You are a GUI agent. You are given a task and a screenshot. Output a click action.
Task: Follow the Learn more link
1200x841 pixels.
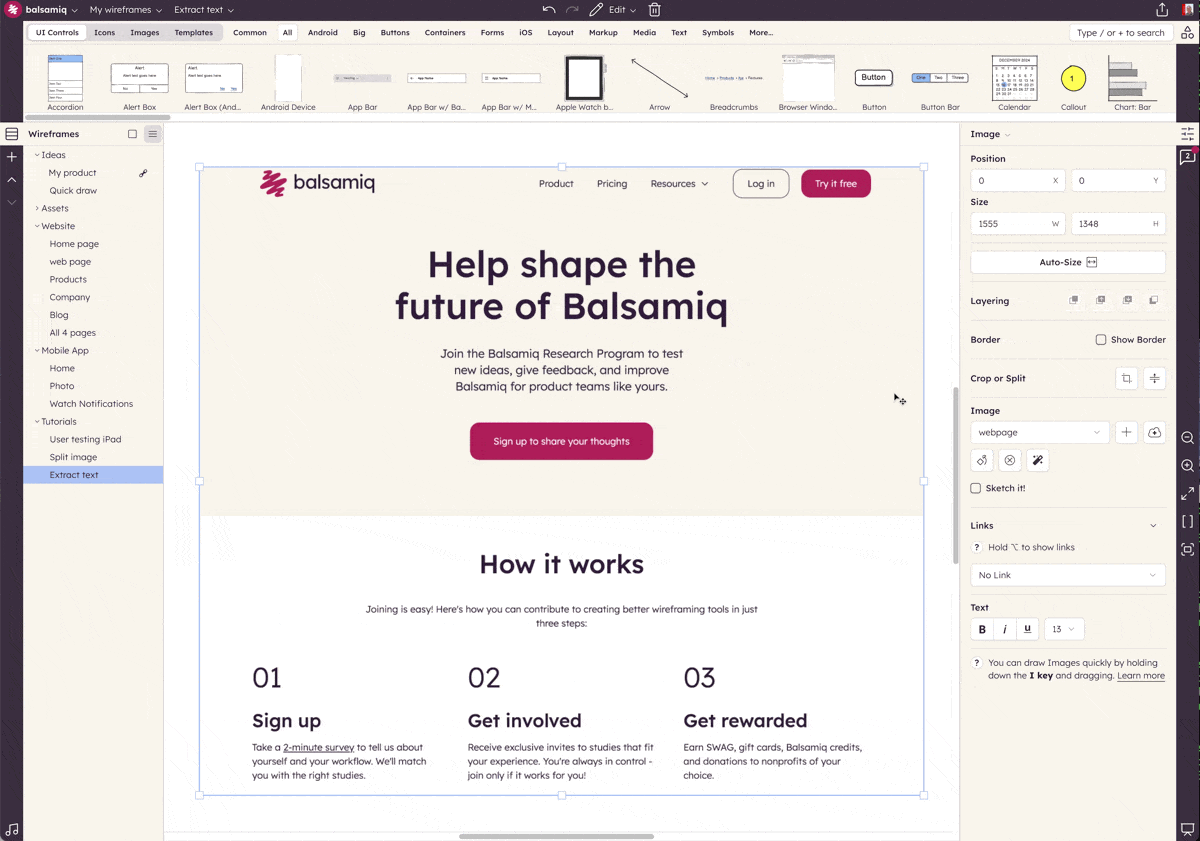click(x=1140, y=676)
